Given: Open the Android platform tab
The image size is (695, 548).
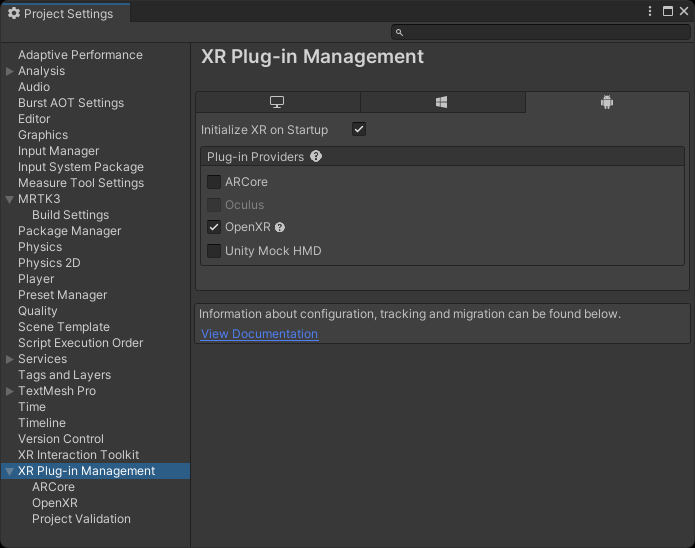Looking at the screenshot, I should (607, 102).
